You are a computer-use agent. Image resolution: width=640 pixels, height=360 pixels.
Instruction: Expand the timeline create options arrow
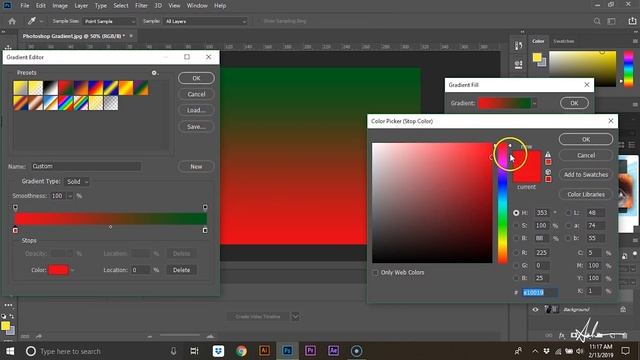pos(295,317)
